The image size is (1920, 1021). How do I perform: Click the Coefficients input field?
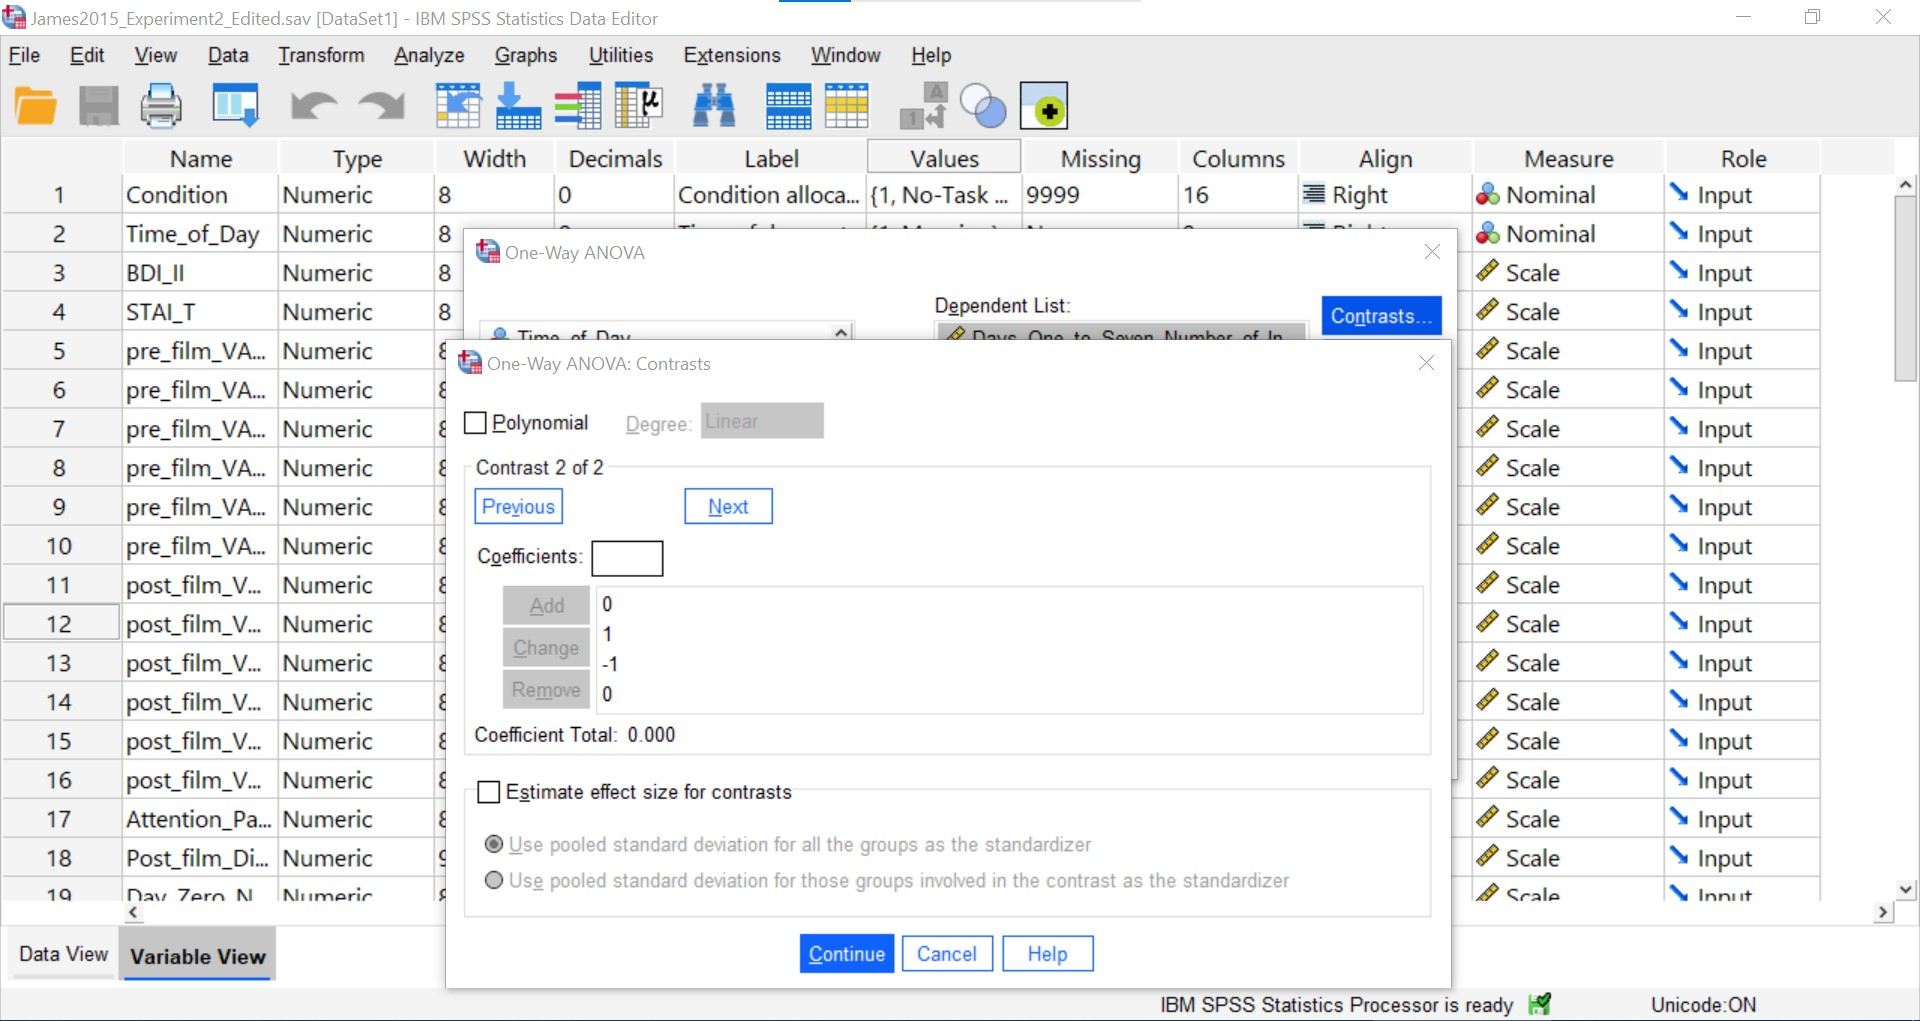coord(627,558)
